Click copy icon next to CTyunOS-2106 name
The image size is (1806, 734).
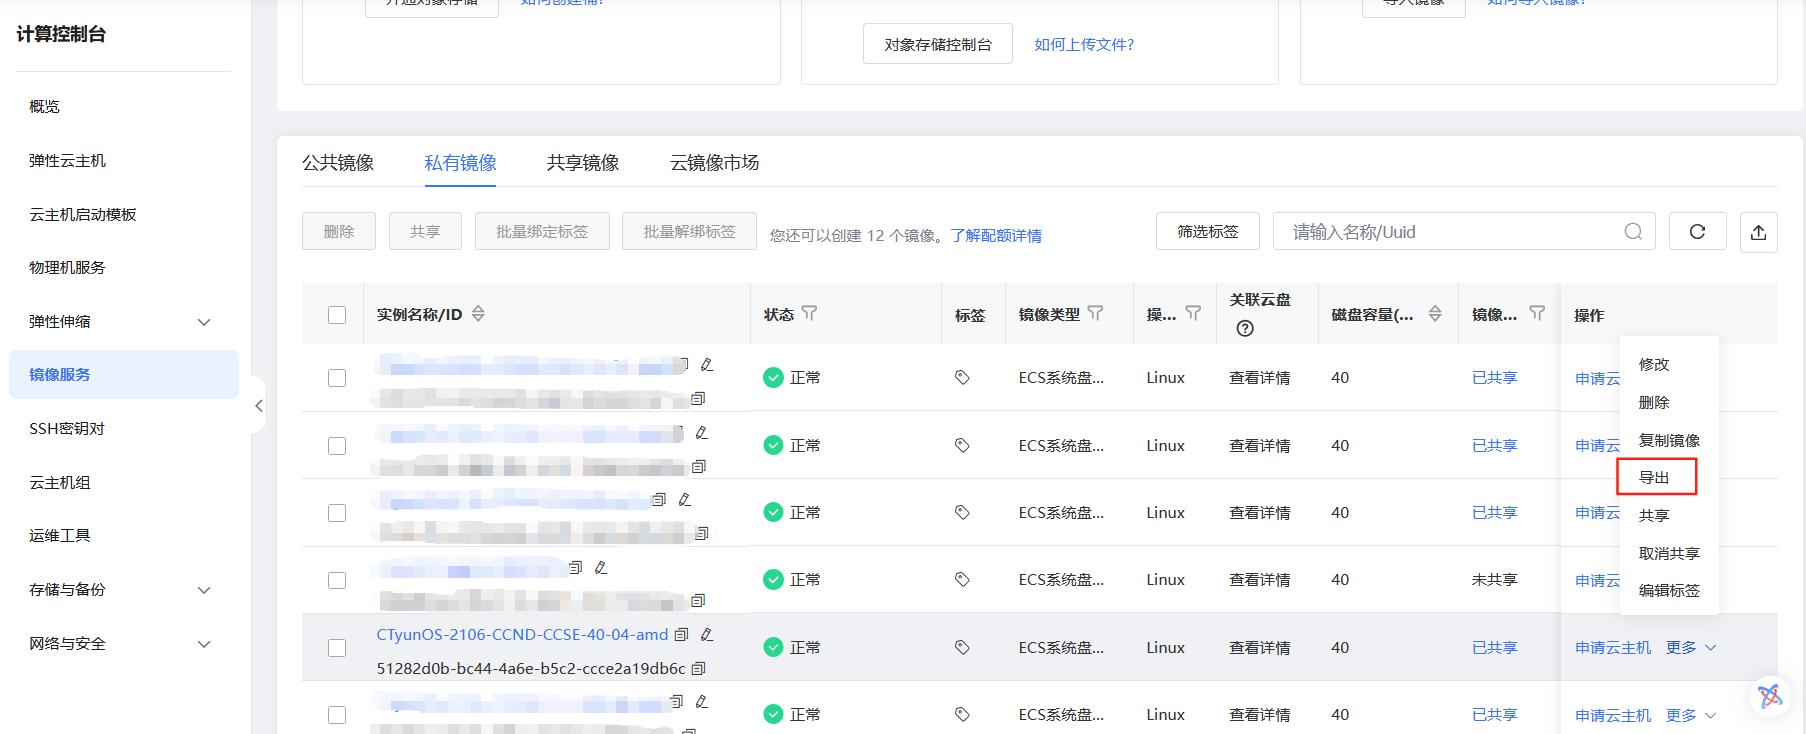click(682, 635)
